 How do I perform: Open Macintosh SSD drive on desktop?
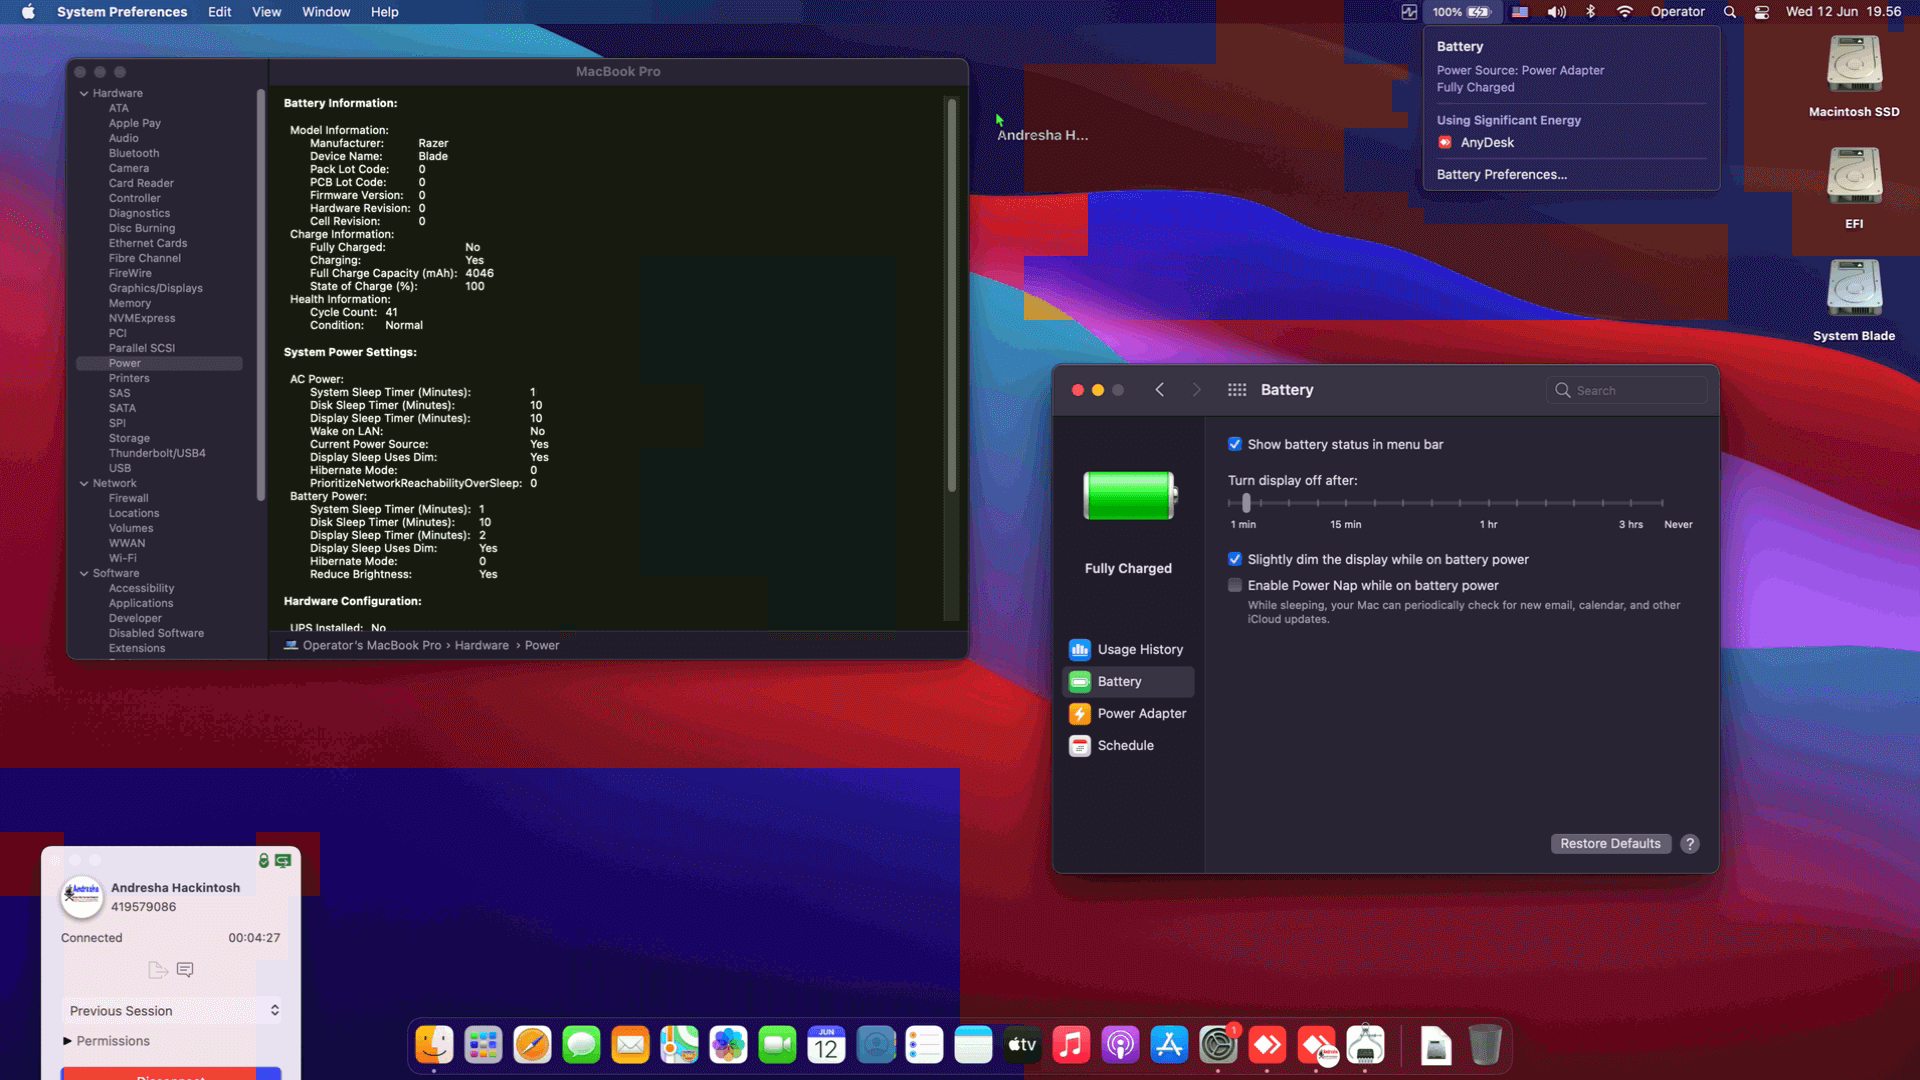click(x=1854, y=76)
